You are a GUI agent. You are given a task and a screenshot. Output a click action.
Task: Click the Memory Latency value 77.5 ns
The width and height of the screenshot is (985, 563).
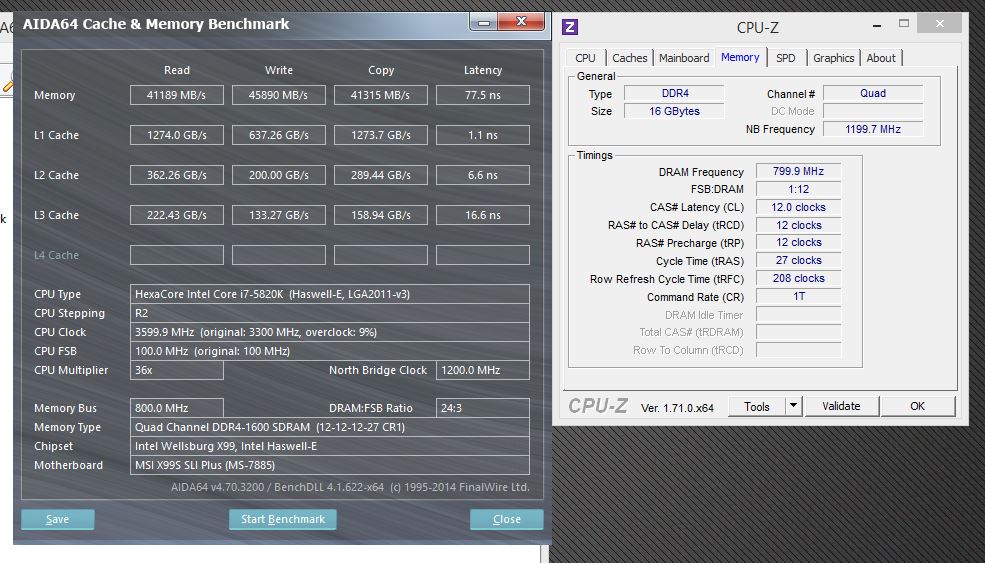(482, 95)
